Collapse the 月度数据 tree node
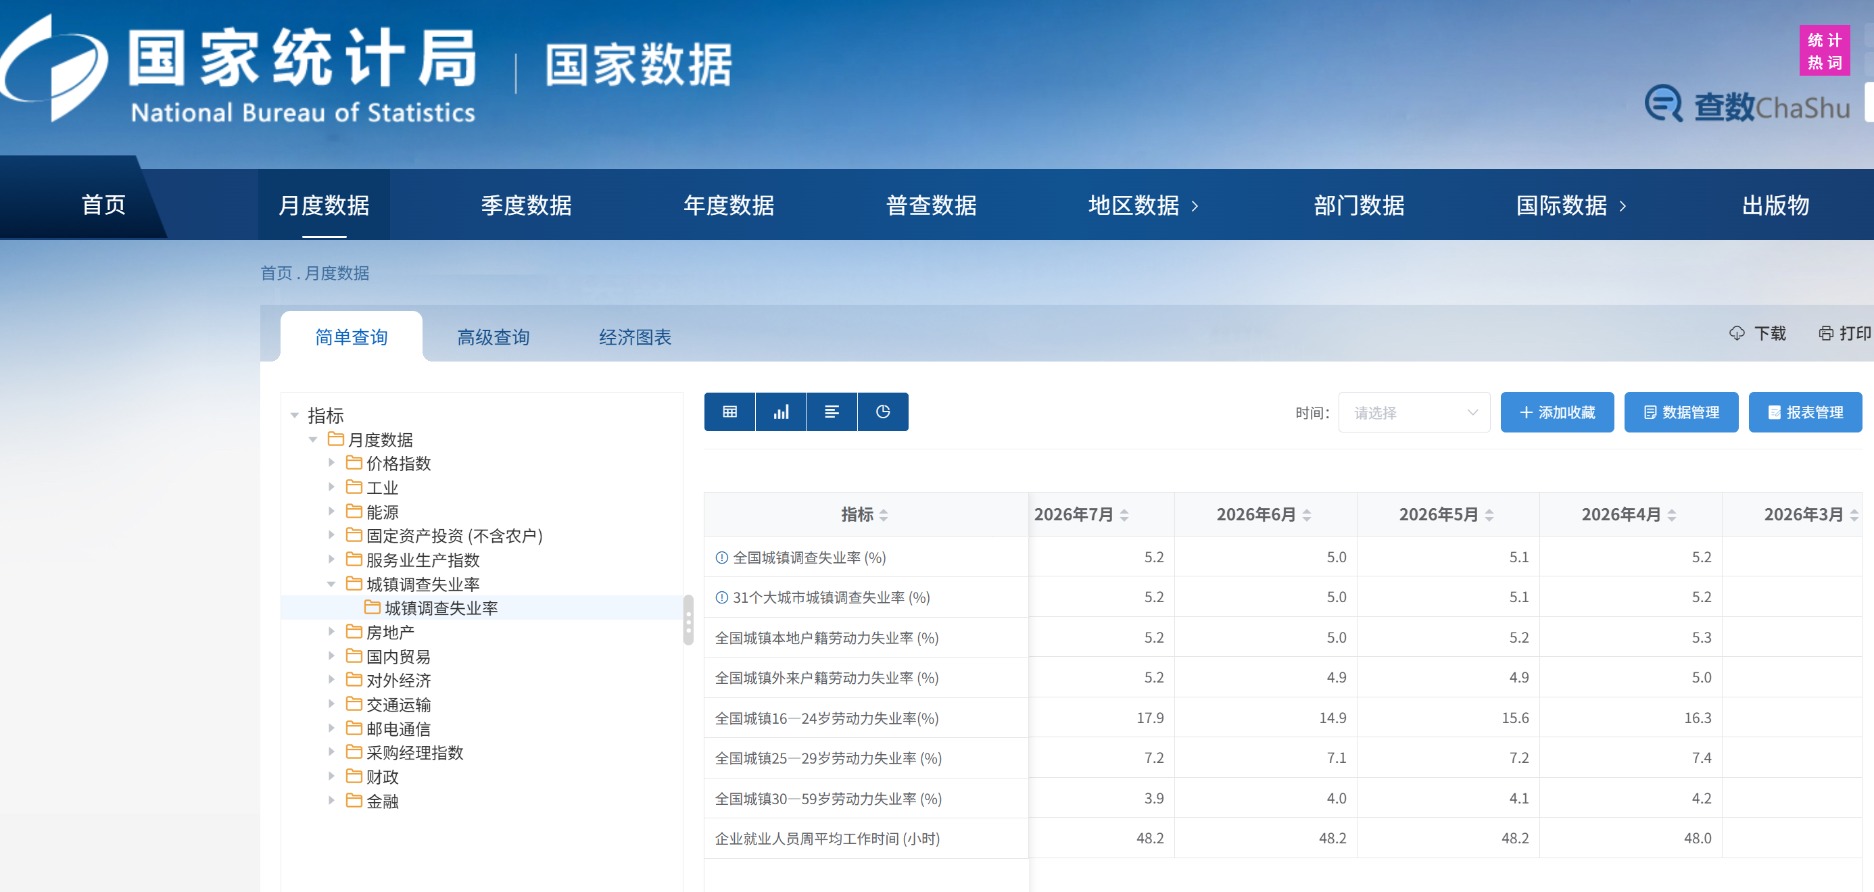 tap(313, 440)
